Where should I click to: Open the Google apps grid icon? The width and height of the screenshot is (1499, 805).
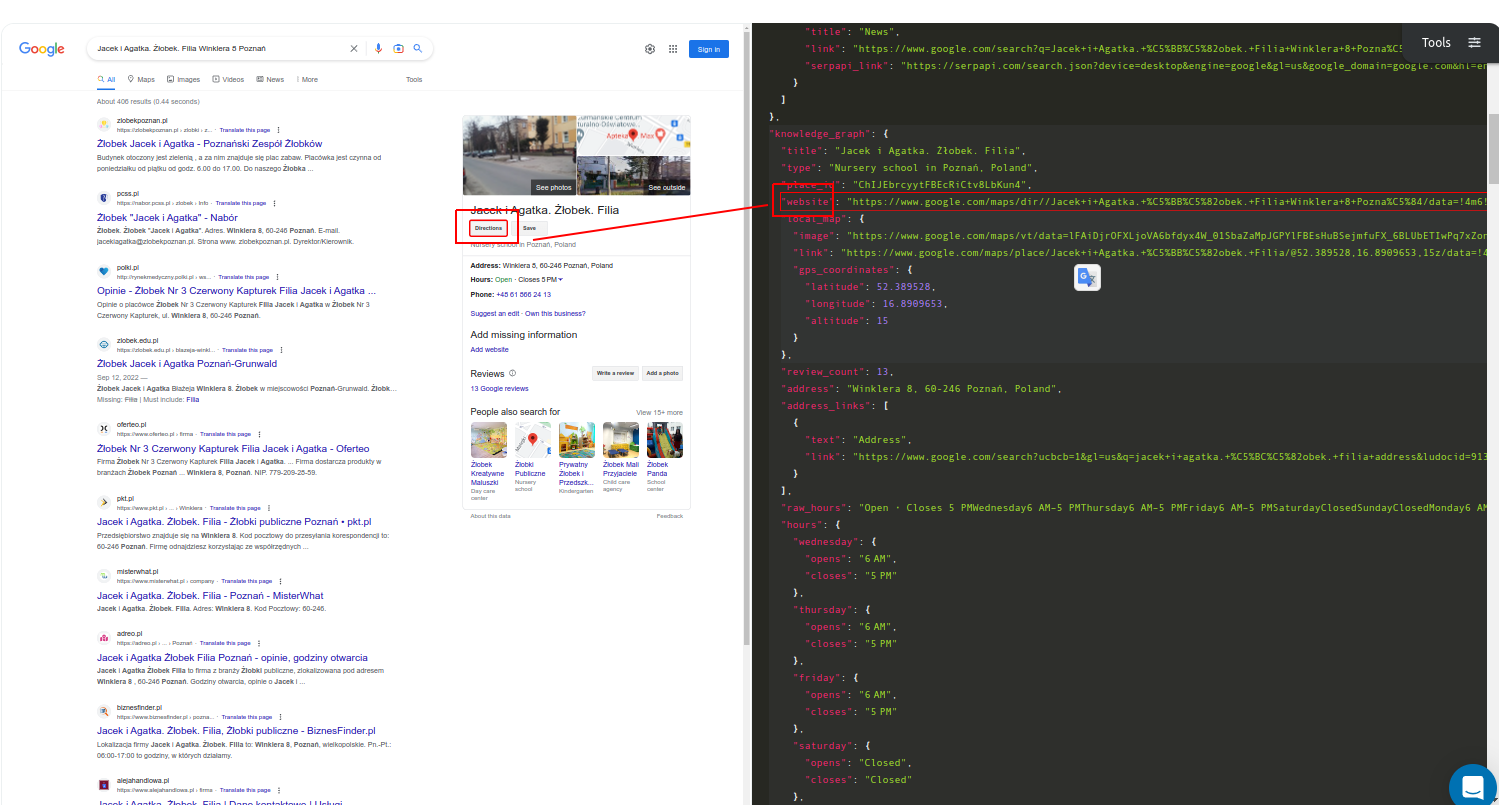point(674,48)
